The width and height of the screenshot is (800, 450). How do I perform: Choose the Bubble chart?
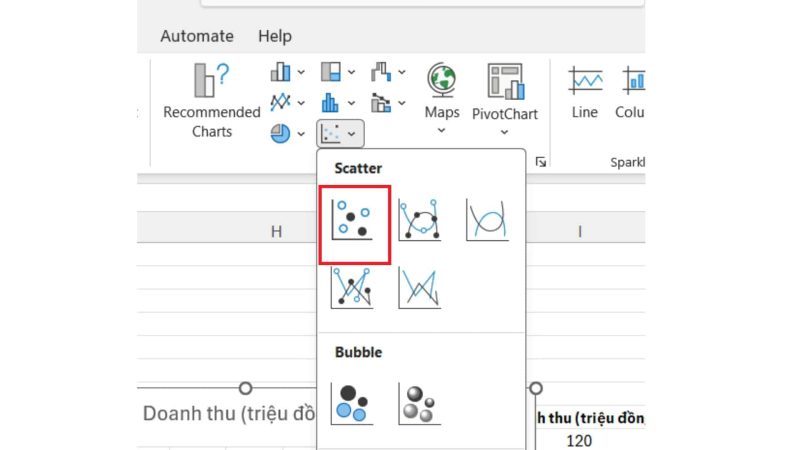[352, 404]
